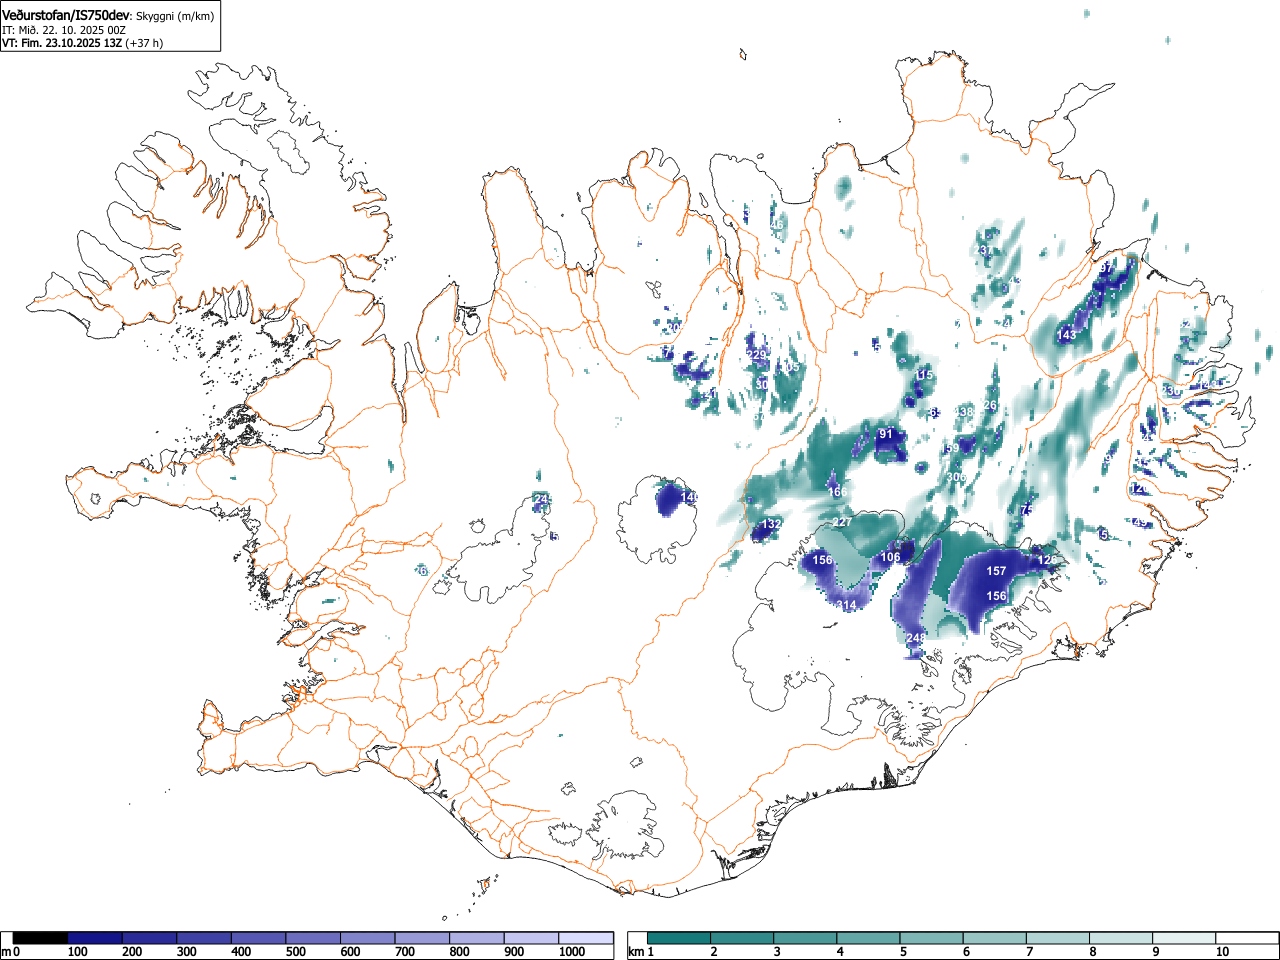Click the black 0–100 m legend swatch
The width and height of the screenshot is (1280, 960).
(40, 938)
